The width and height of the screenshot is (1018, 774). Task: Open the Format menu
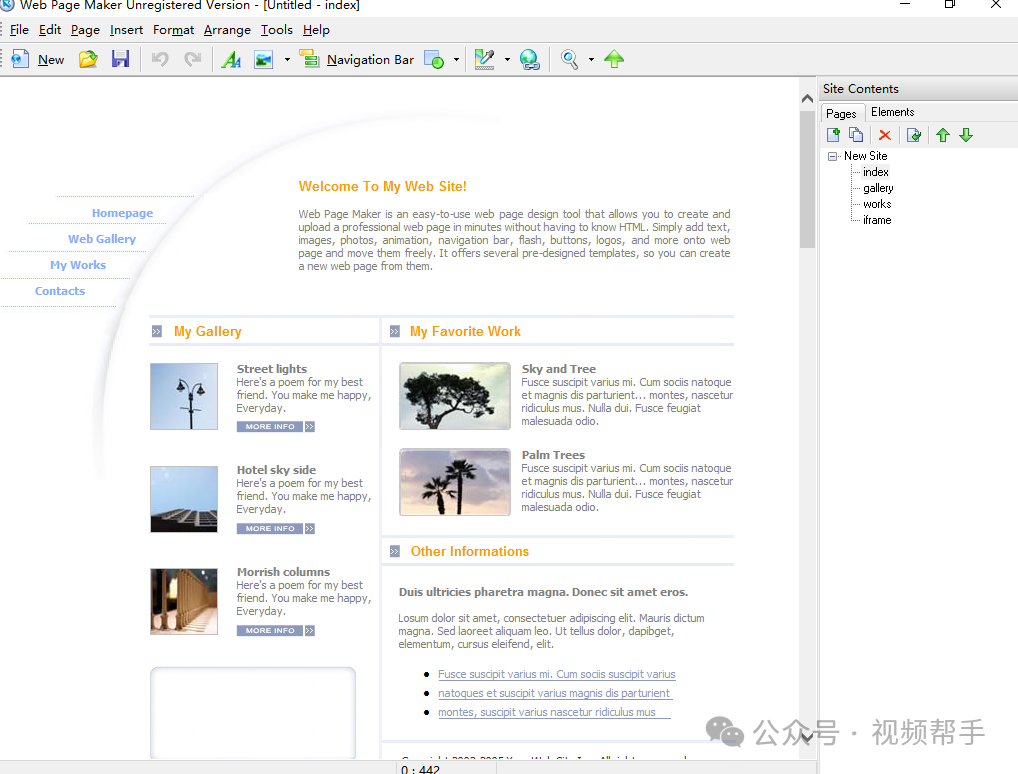pos(173,30)
